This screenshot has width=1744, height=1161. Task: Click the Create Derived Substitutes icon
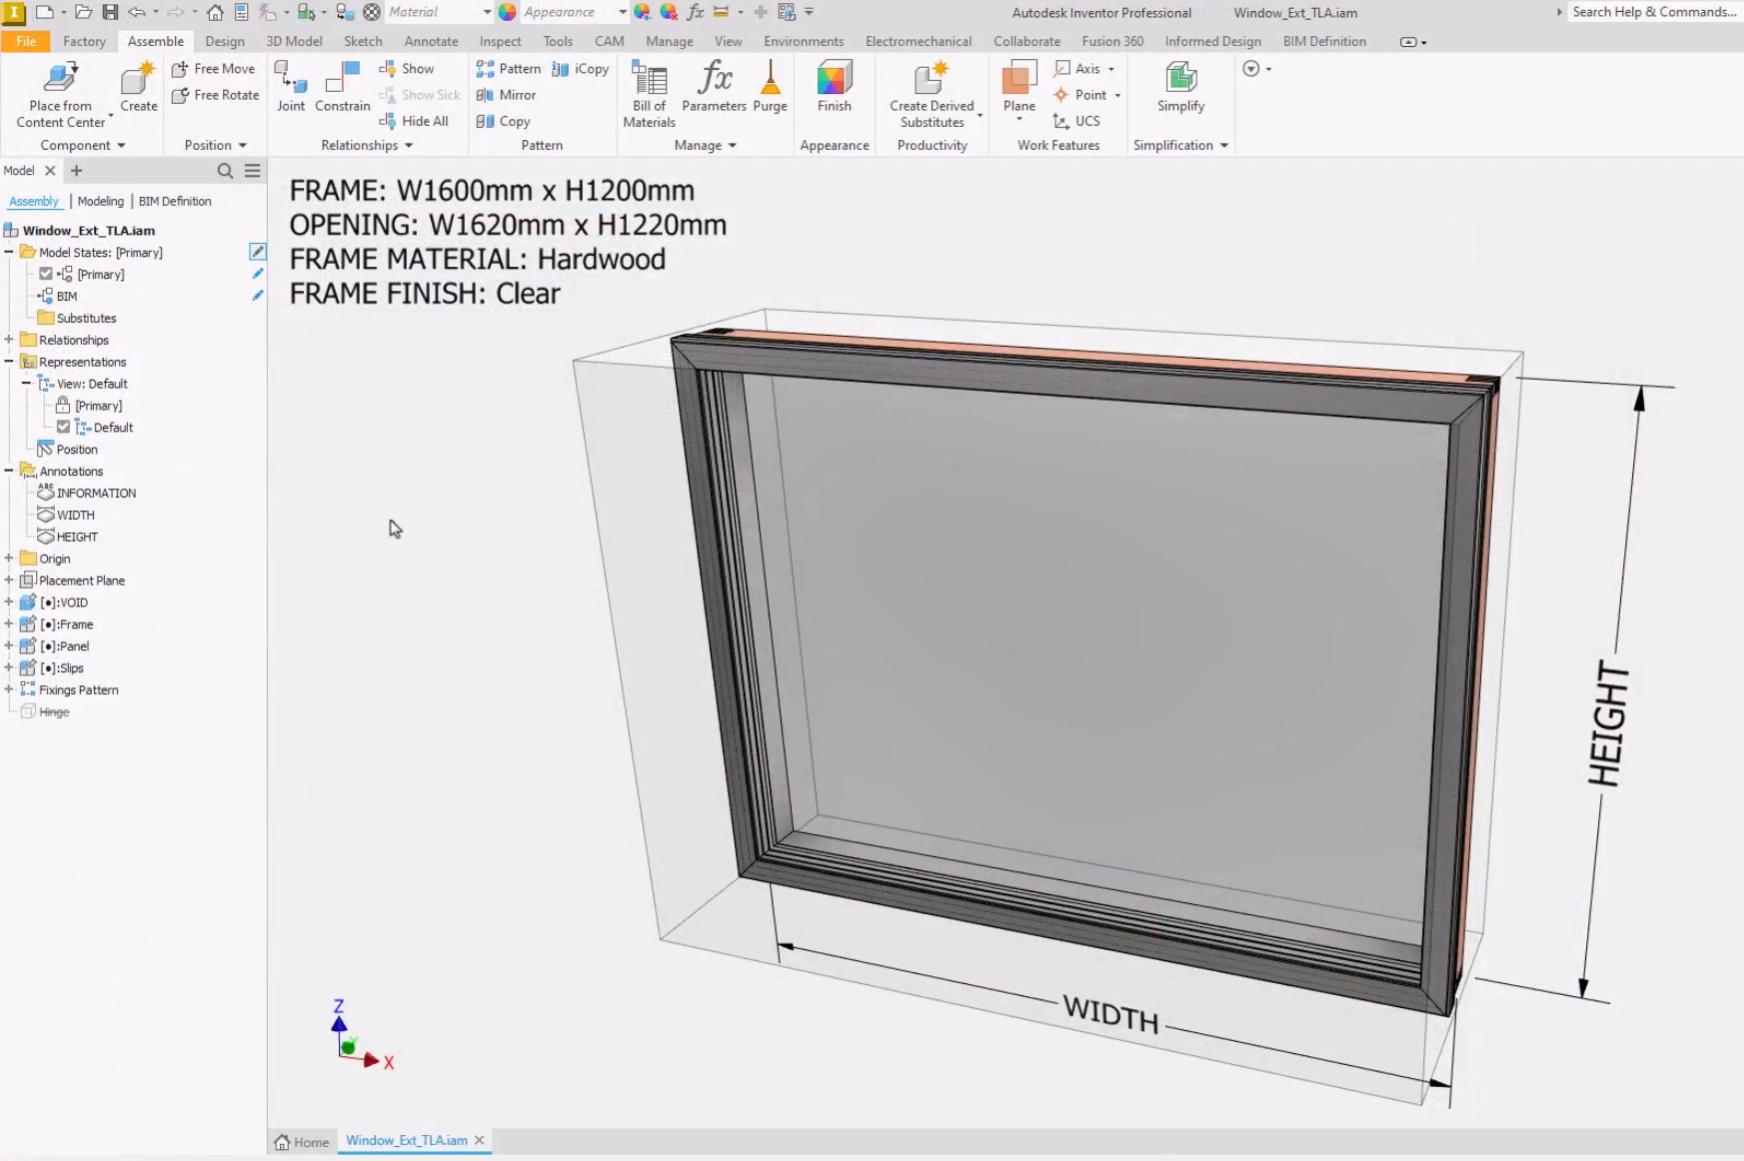point(931,80)
